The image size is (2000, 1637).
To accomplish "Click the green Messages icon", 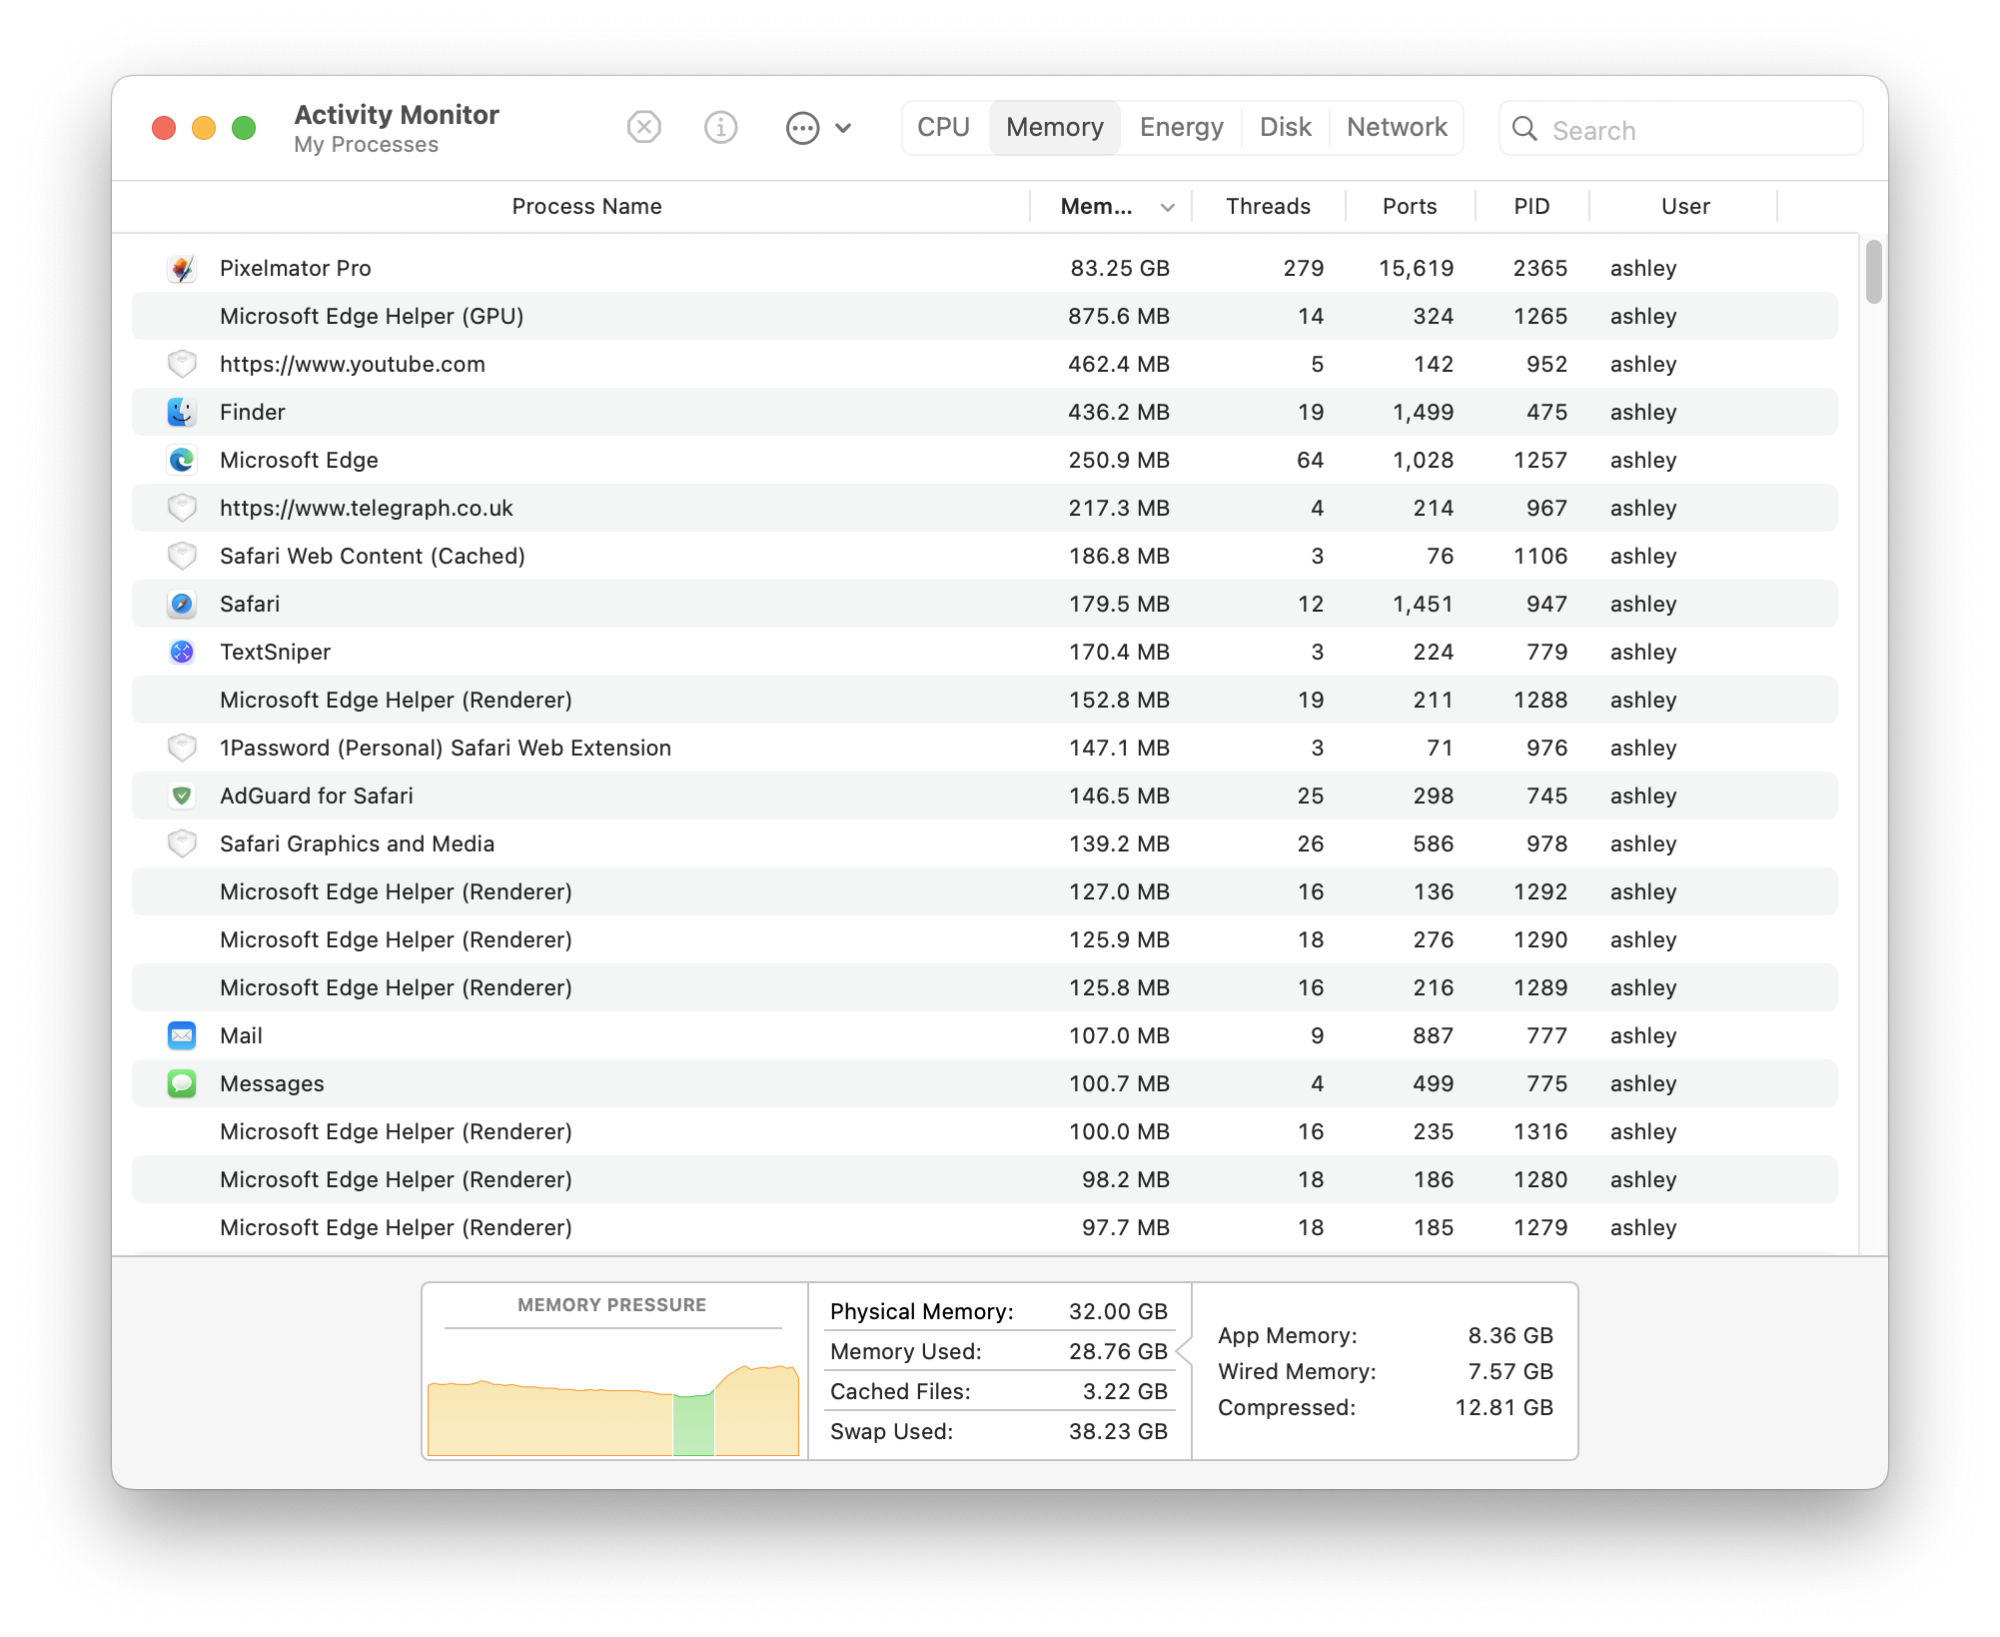I will (182, 1084).
